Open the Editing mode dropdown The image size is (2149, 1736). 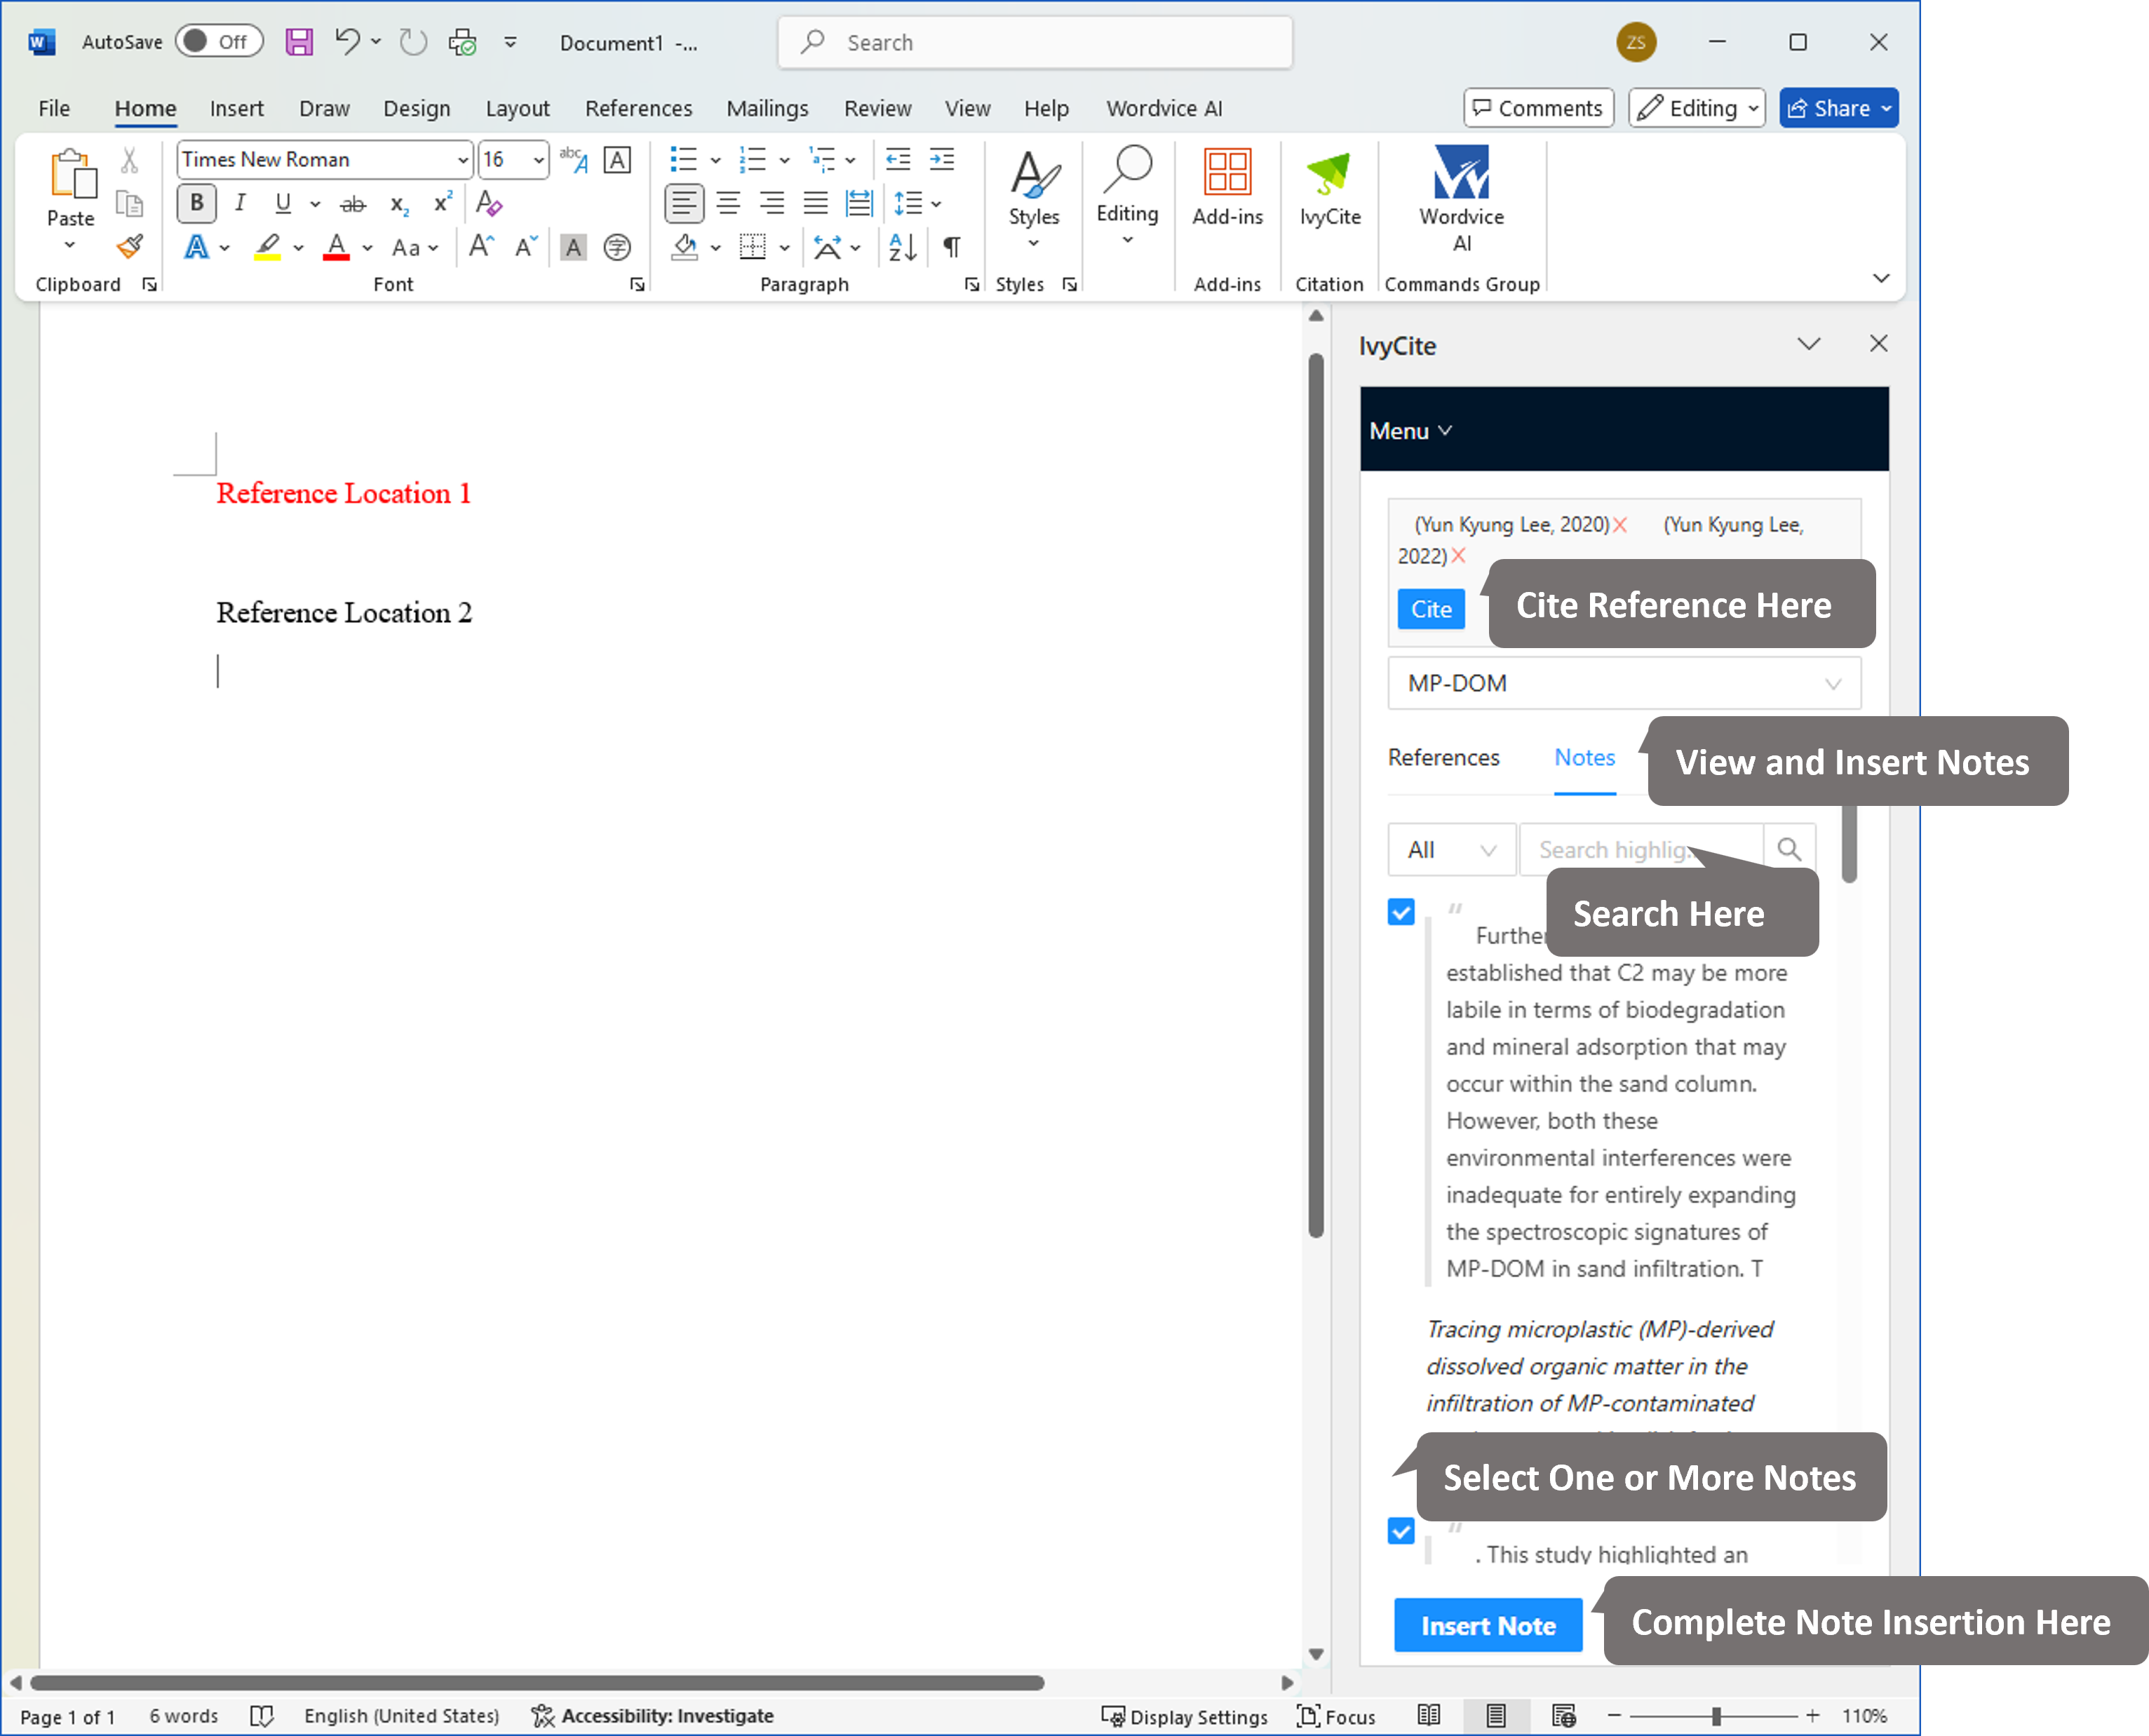tap(1697, 108)
